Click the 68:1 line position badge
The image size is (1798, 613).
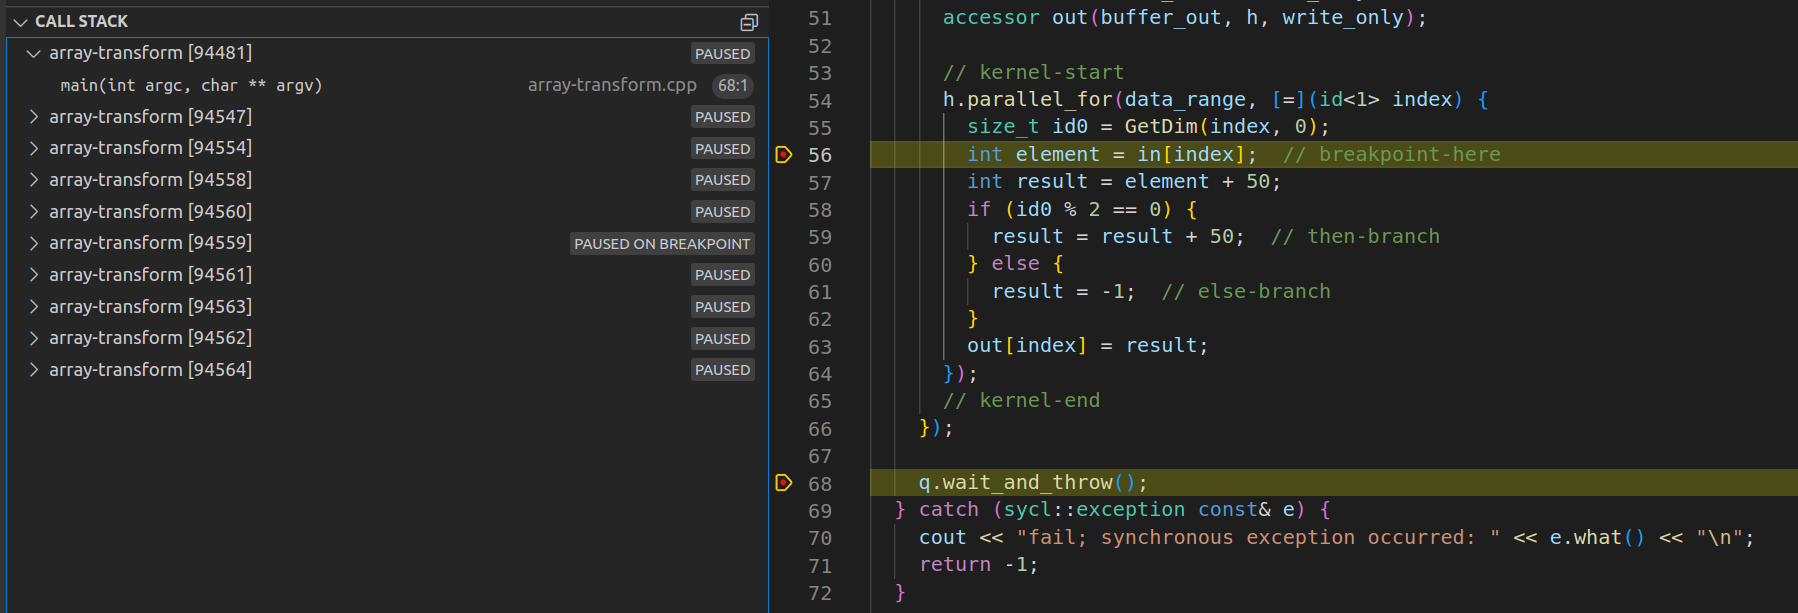pyautogui.click(x=732, y=86)
